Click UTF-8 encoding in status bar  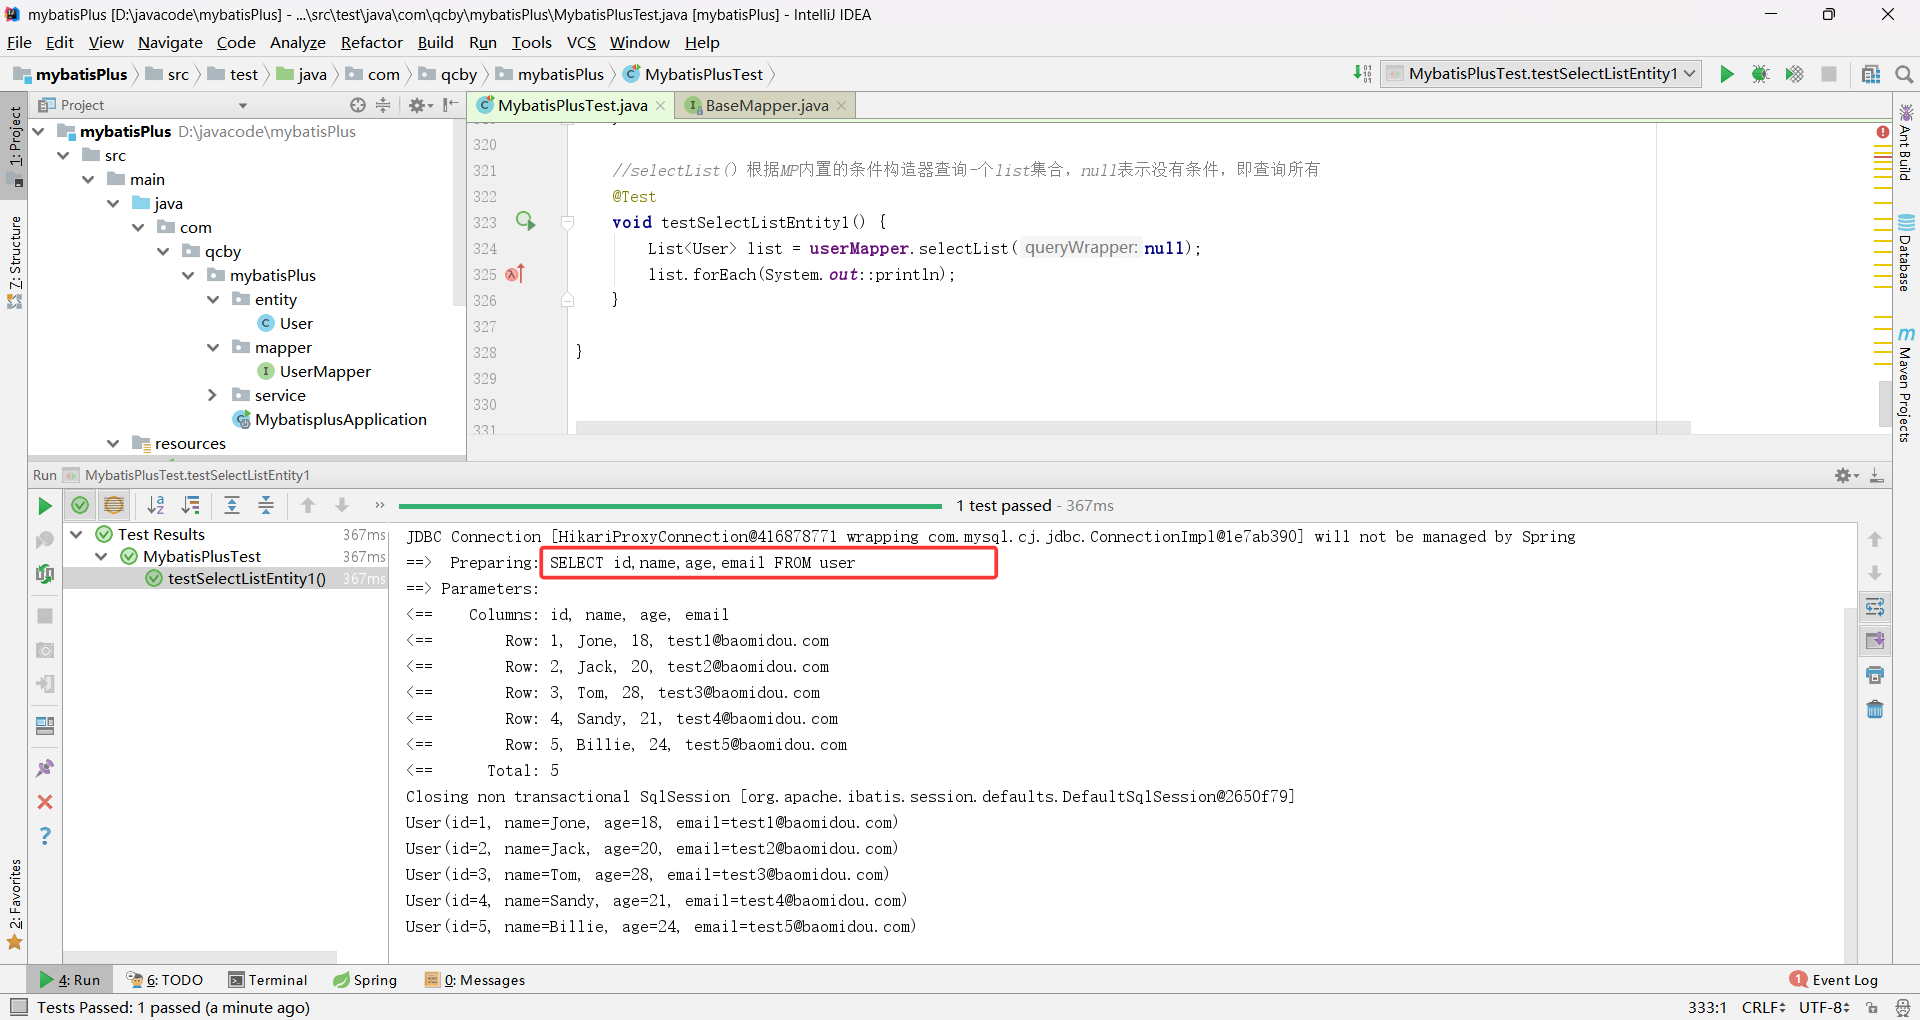pos(1824,1007)
